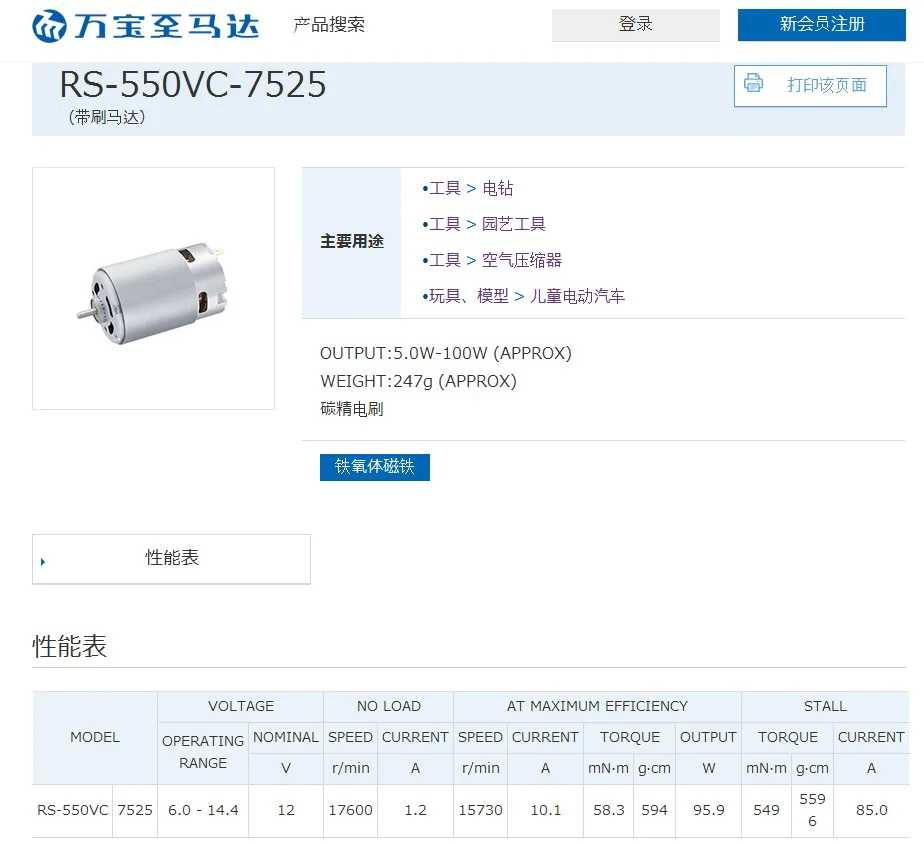Click the printer icon in print button
This screenshot has width=924, height=844.
[x=753, y=83]
